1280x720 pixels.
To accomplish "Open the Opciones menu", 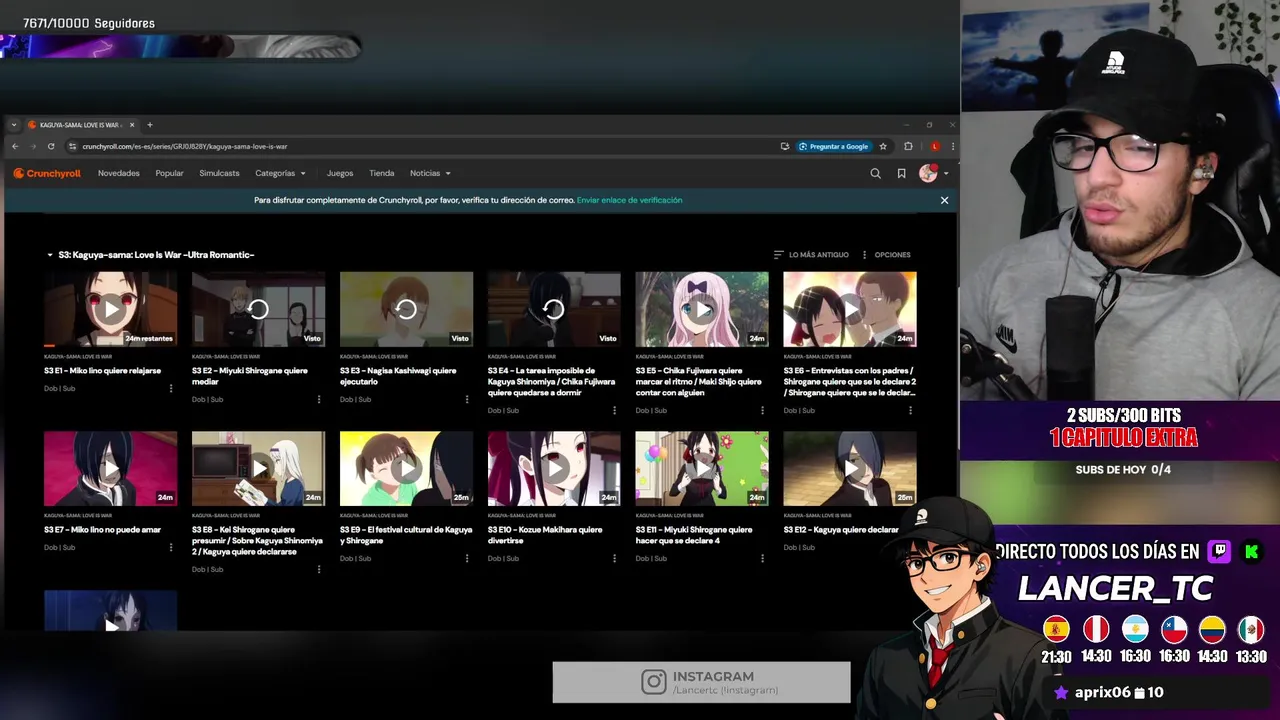I will pos(886,255).
